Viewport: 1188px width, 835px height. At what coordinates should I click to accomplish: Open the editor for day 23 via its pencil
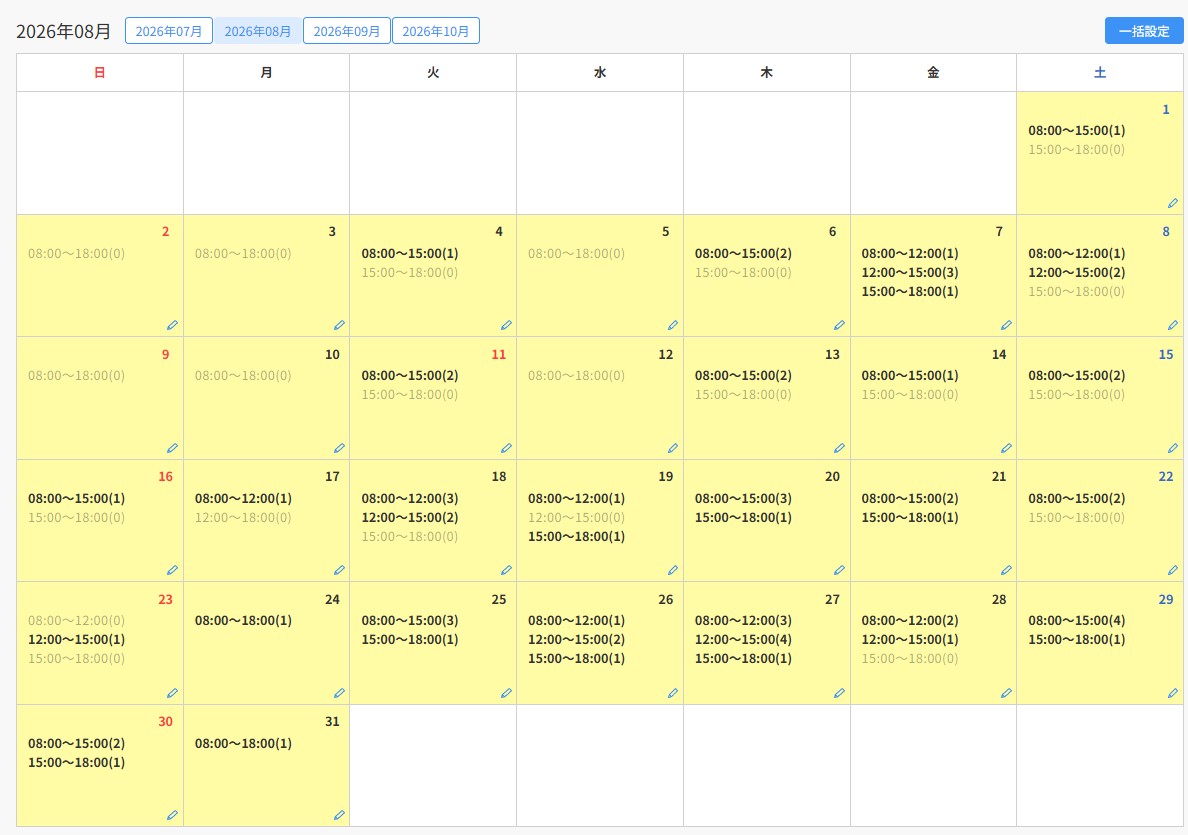(172, 693)
